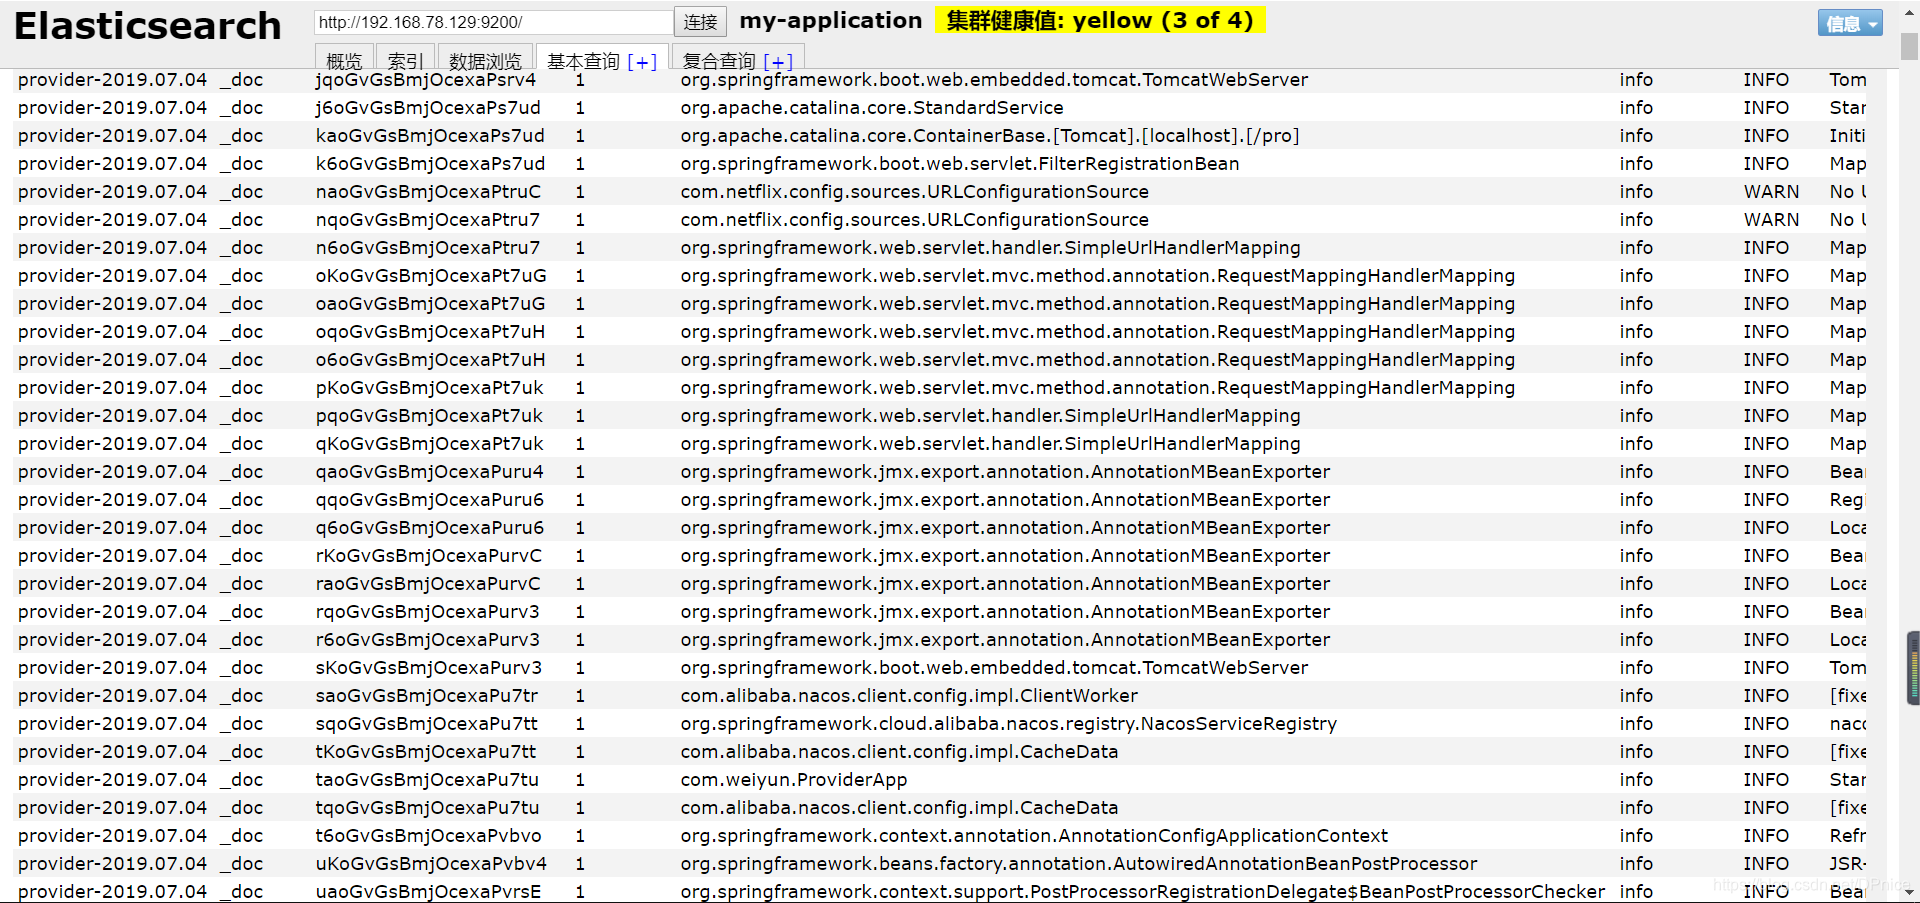Click the vertical scrollbar down arrow
The image size is (1920, 903).
[x=1910, y=892]
